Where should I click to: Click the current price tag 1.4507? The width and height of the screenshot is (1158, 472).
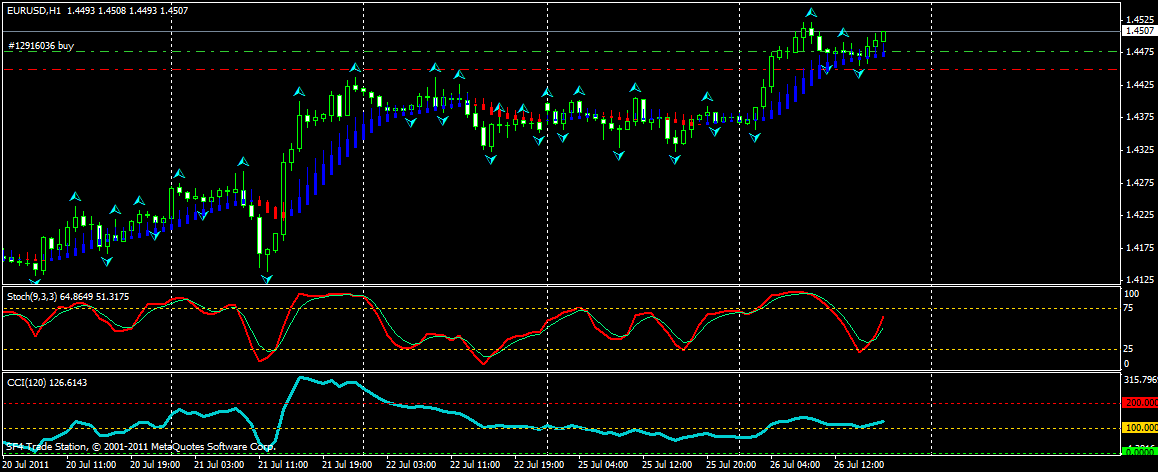(1138, 31)
